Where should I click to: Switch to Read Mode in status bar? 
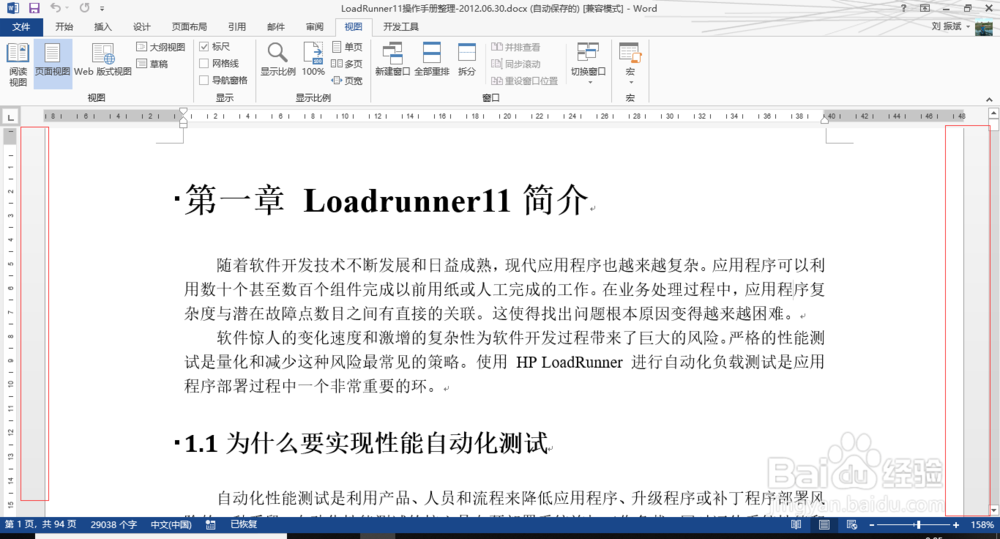coord(796,524)
